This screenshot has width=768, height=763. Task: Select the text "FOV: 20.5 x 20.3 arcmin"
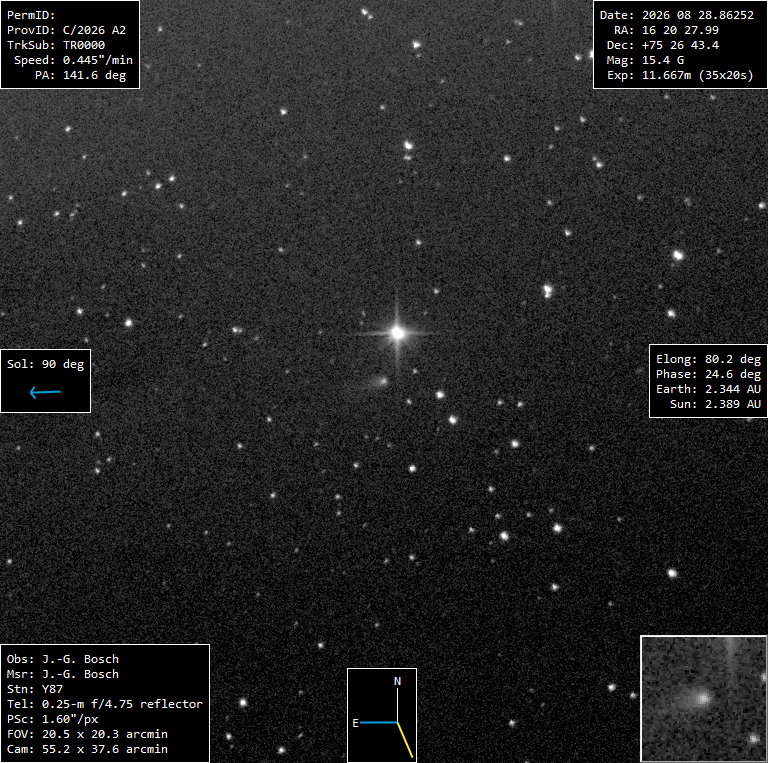point(87,734)
